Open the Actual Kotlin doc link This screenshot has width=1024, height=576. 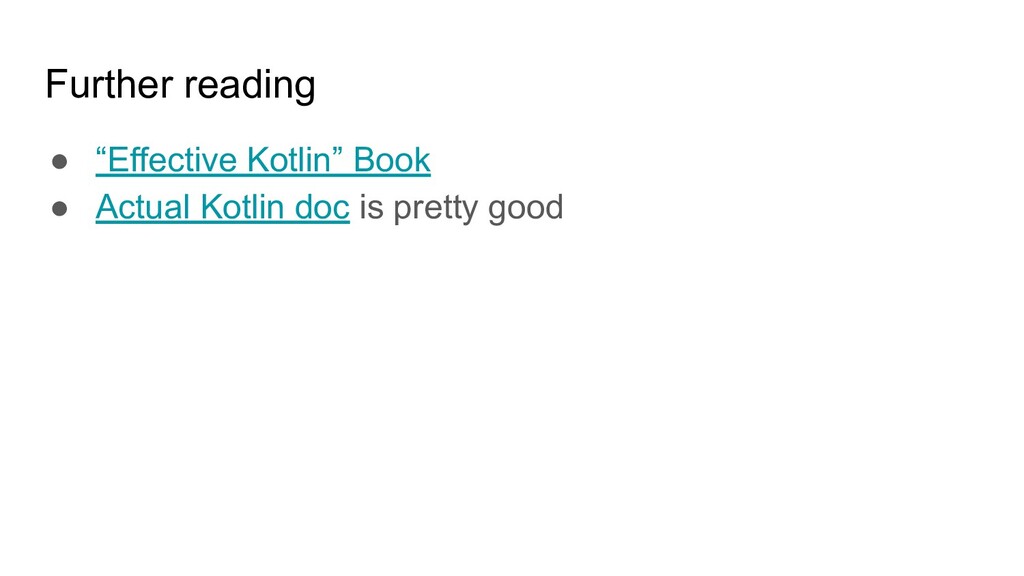pos(223,207)
